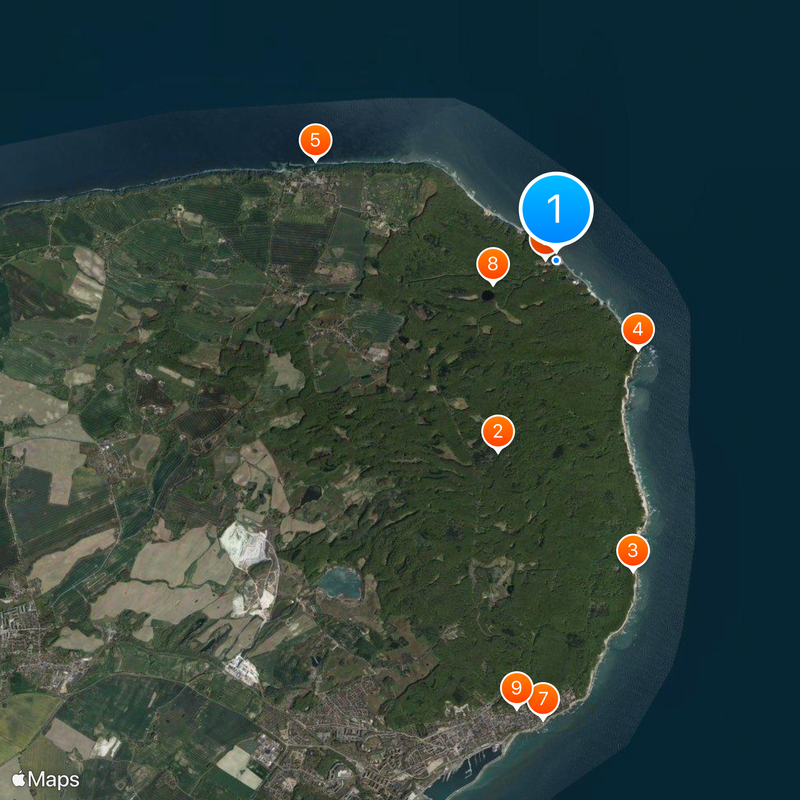Tap the orange map pin numbered 2
800x800 pixels.
coord(497,434)
